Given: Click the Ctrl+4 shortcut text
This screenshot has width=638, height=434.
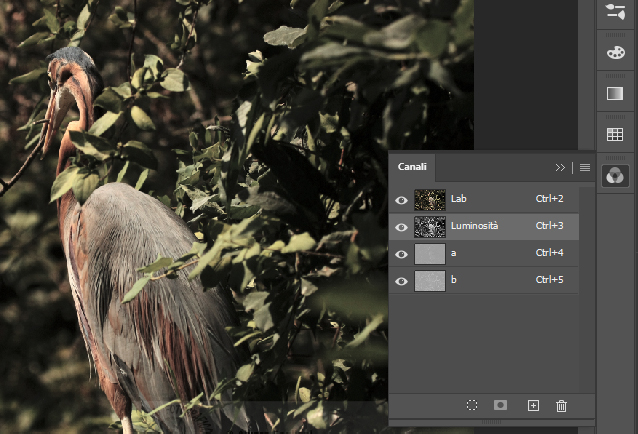Looking at the screenshot, I should tap(549, 253).
